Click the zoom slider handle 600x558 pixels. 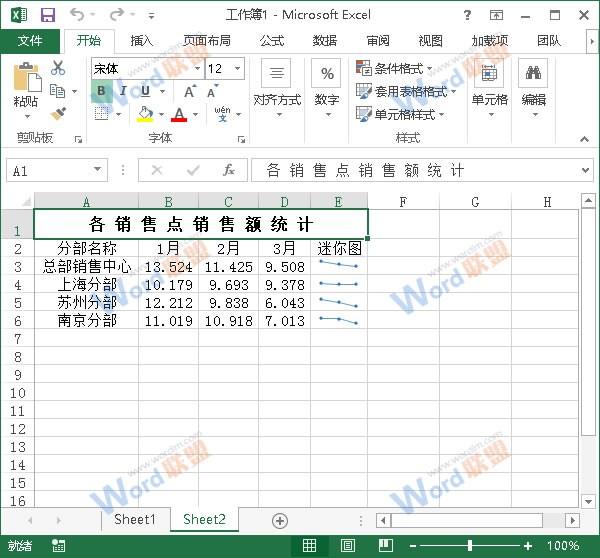tap(470, 546)
